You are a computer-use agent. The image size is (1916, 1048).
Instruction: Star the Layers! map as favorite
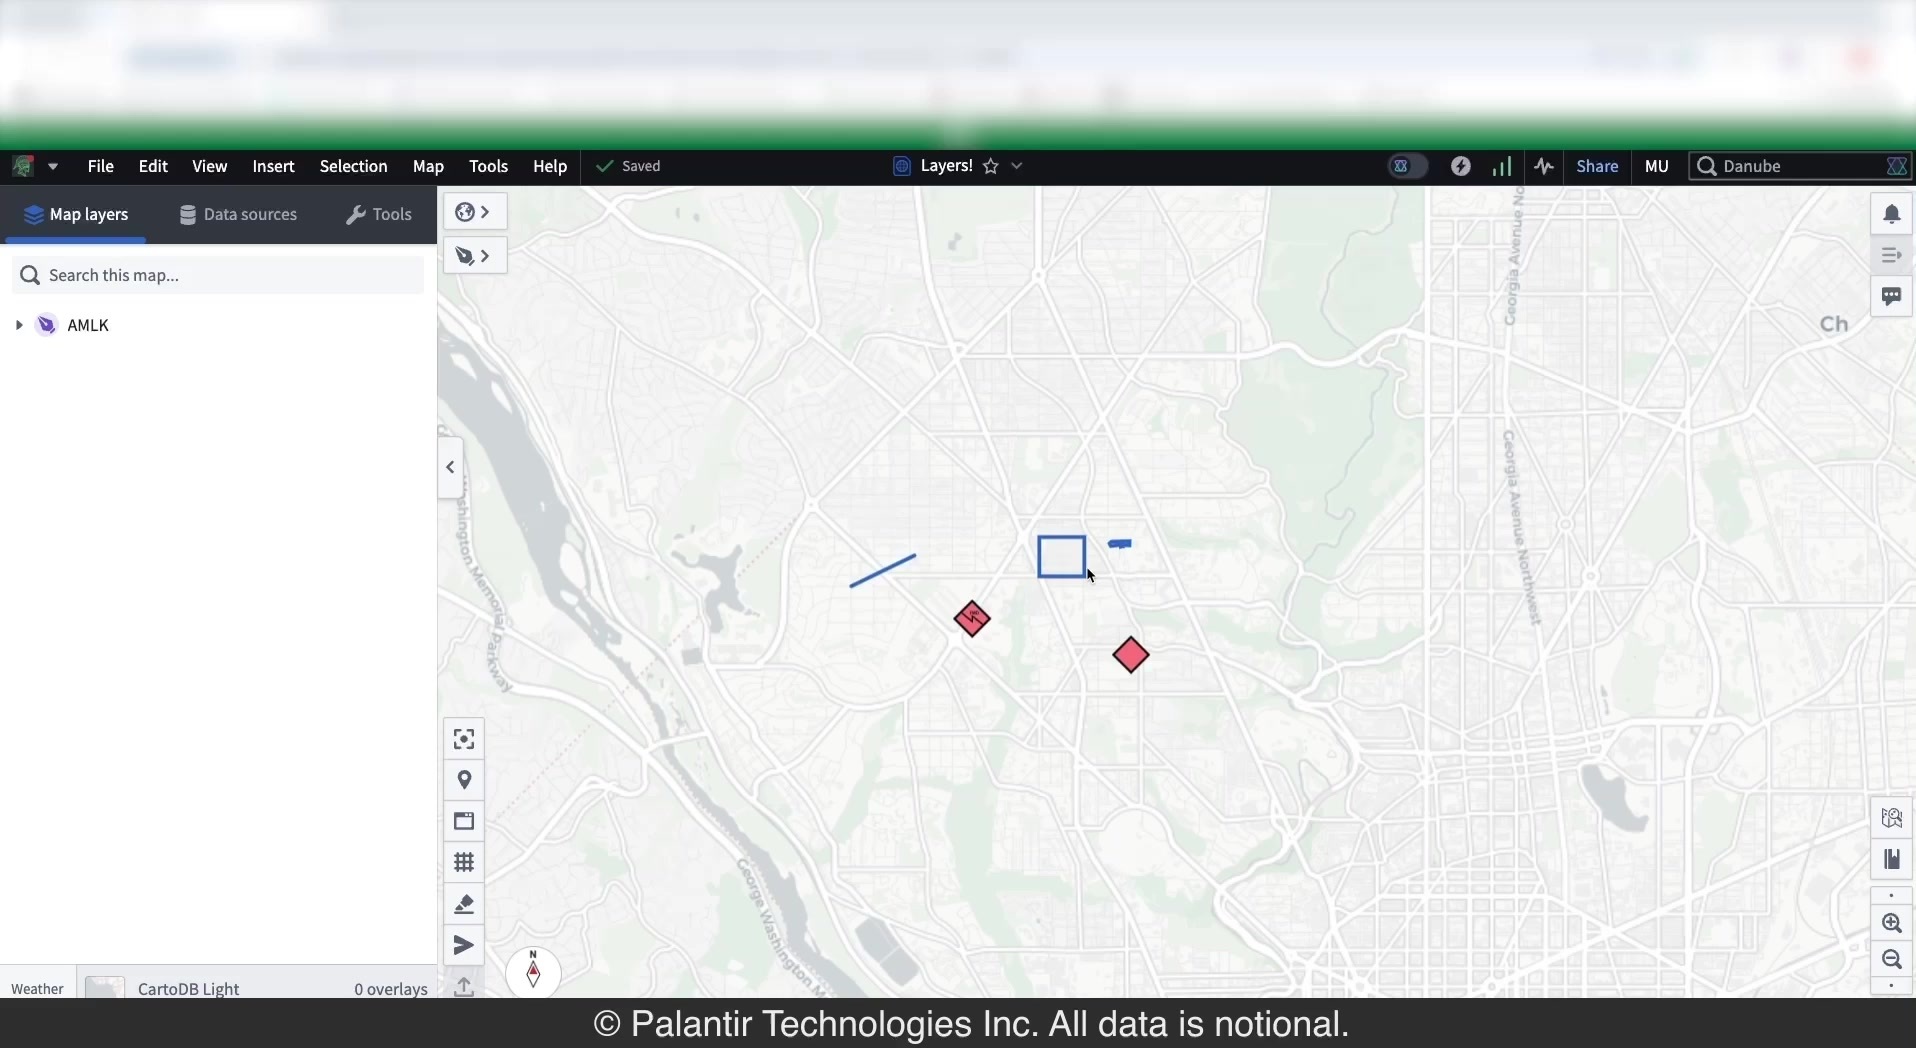click(991, 166)
